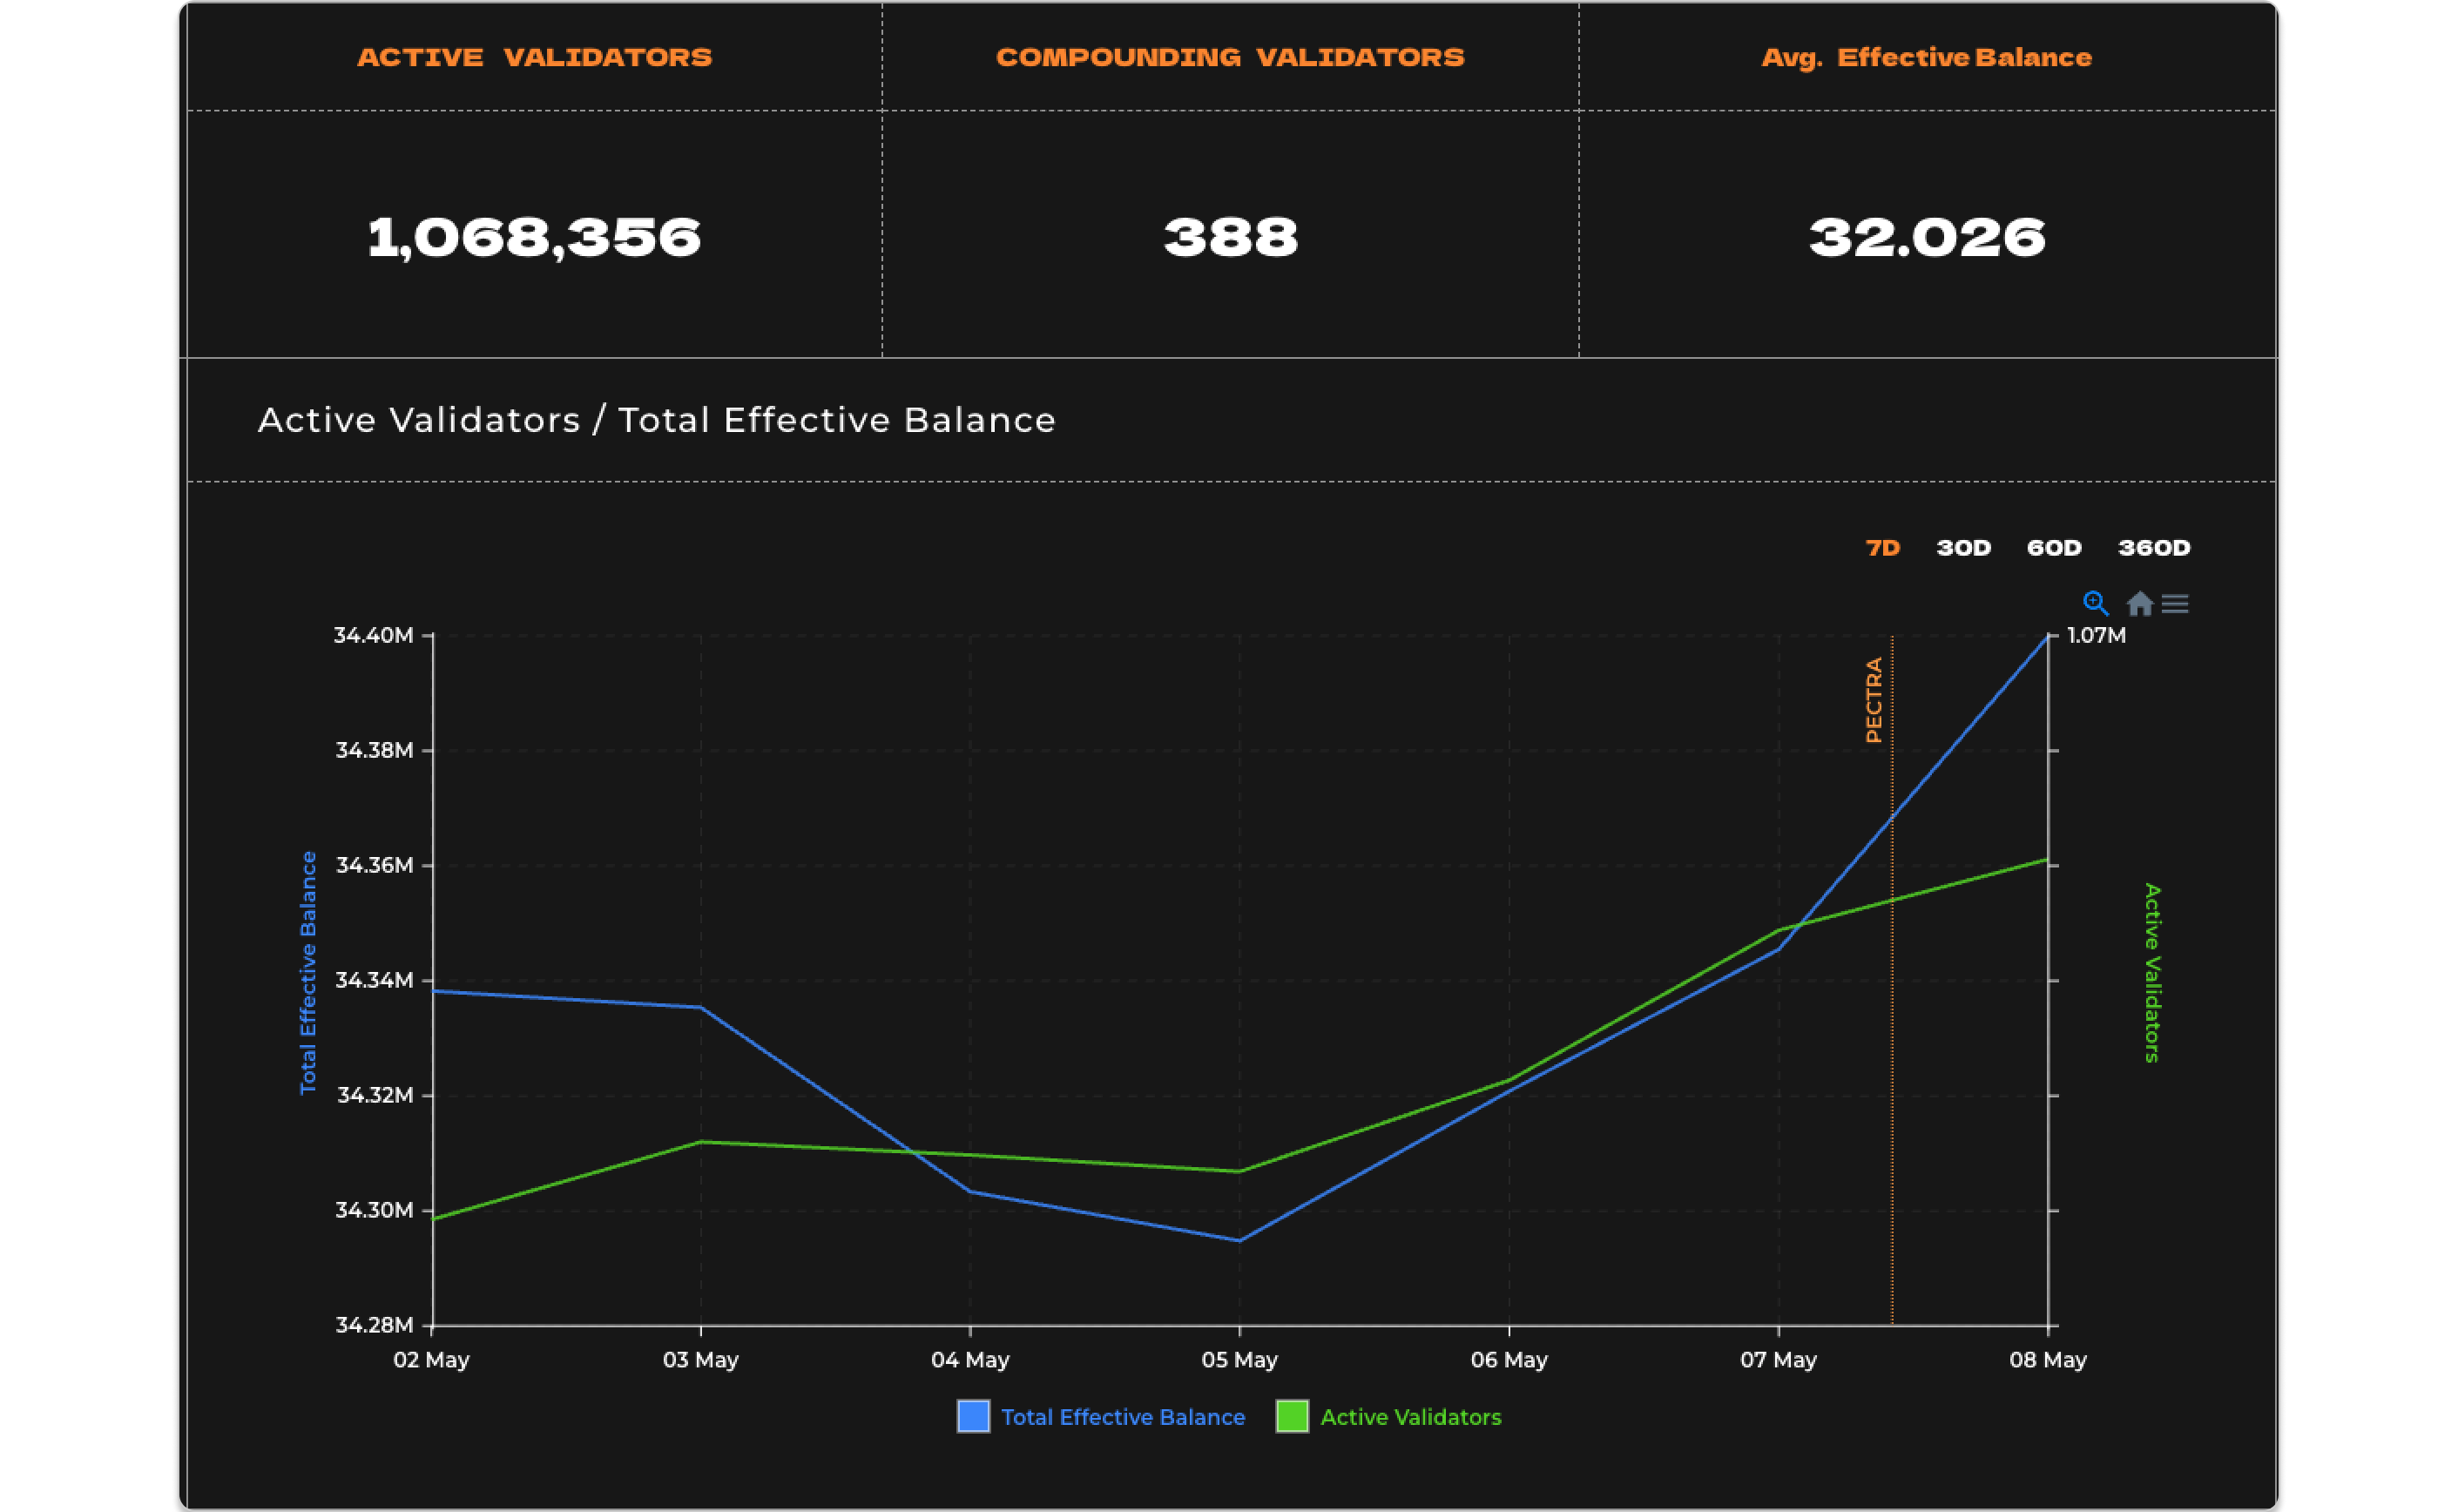This screenshot has height=1512, width=2458.
Task: Show the 360D time range
Action: click(2154, 548)
